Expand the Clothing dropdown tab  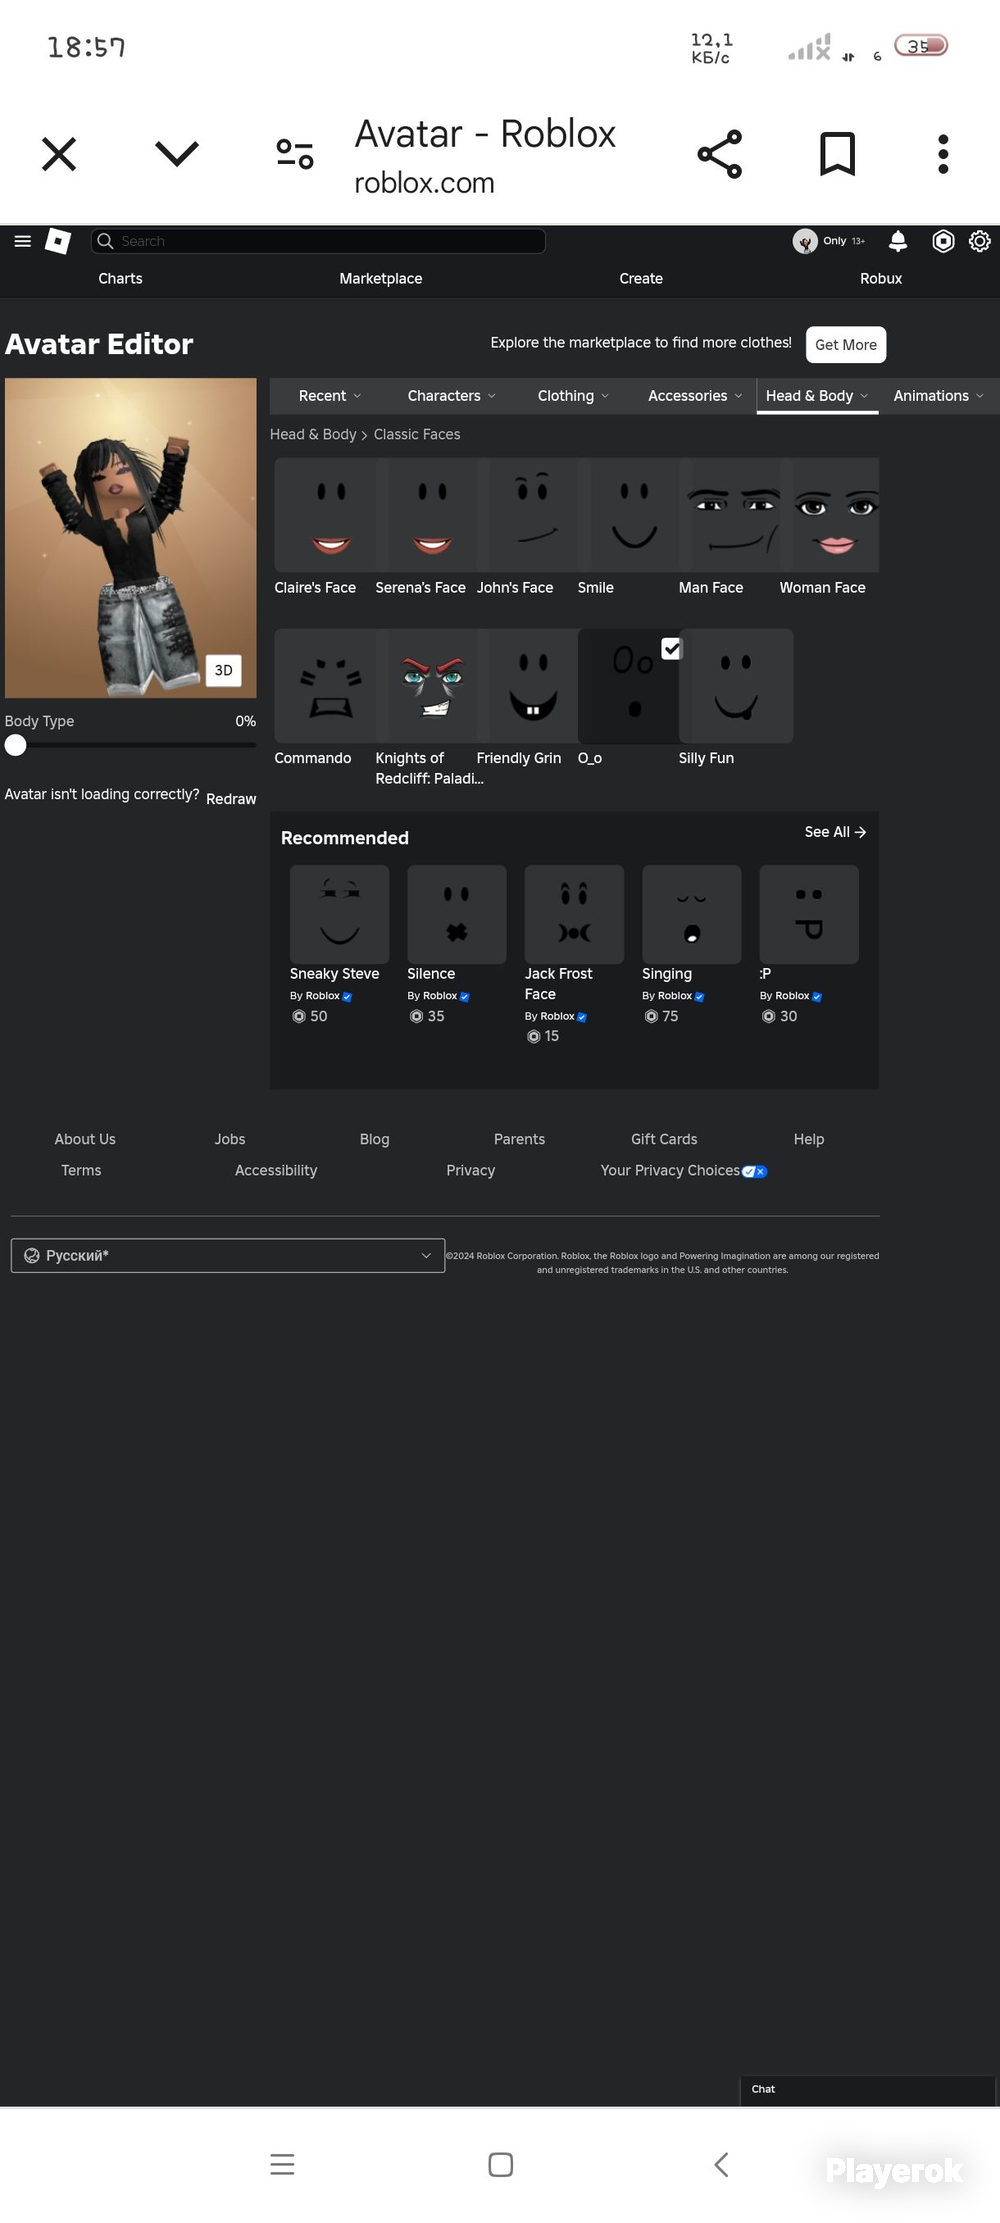pyautogui.click(x=572, y=396)
